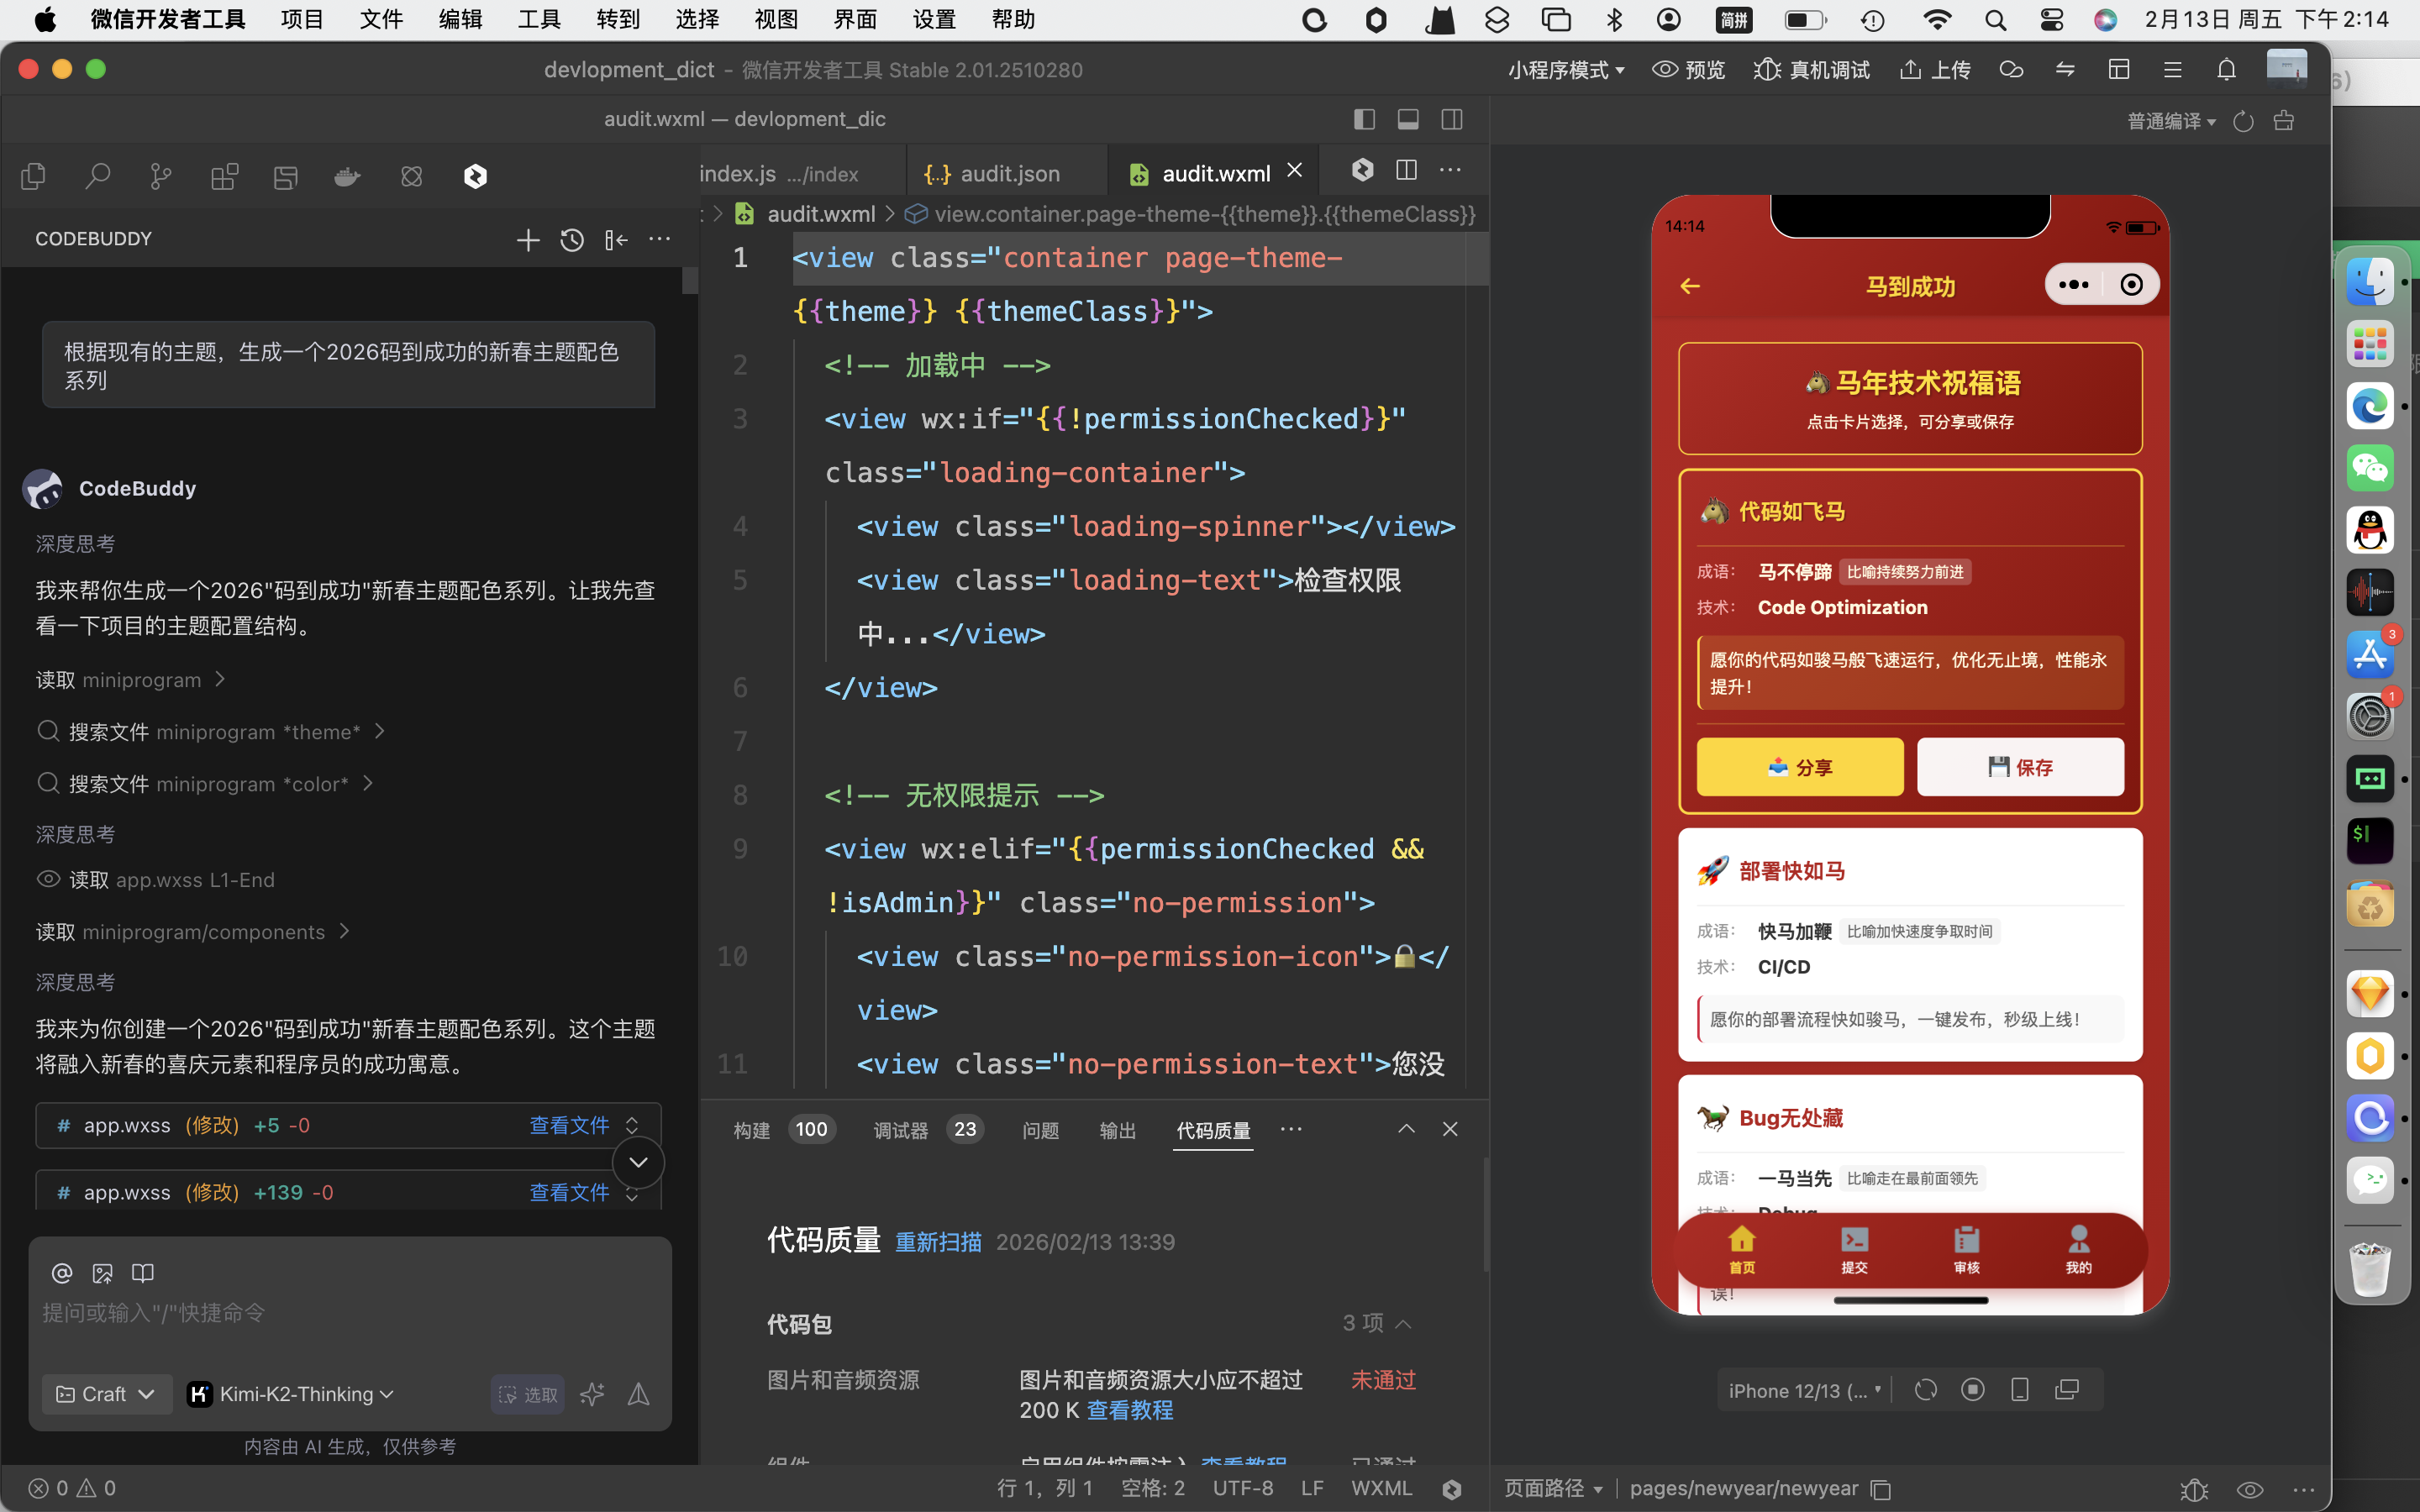Open the Docker whale icon in the sidebar

[x=347, y=177]
